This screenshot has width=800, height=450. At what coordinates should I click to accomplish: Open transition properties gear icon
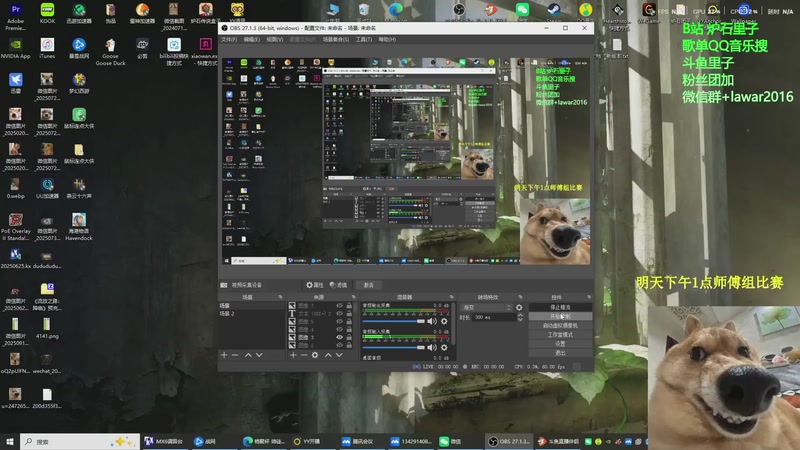coord(519,308)
